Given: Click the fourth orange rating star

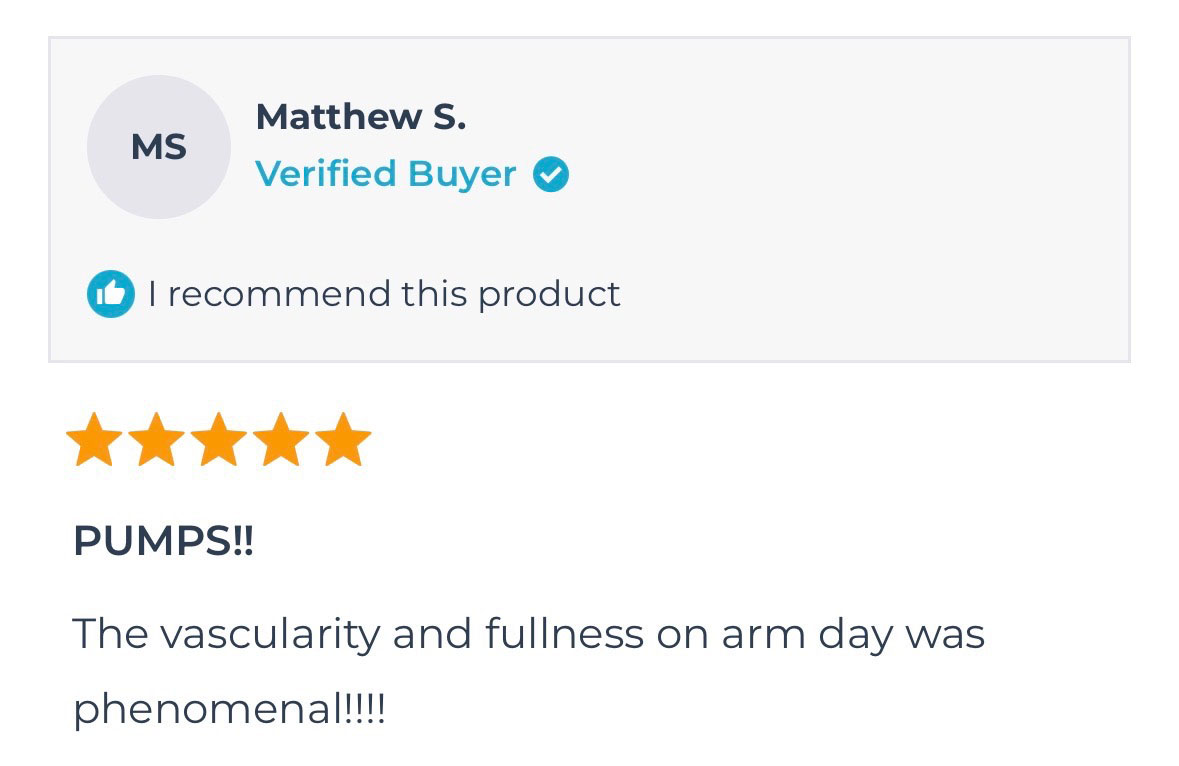Looking at the screenshot, I should pyautogui.click(x=281, y=441).
